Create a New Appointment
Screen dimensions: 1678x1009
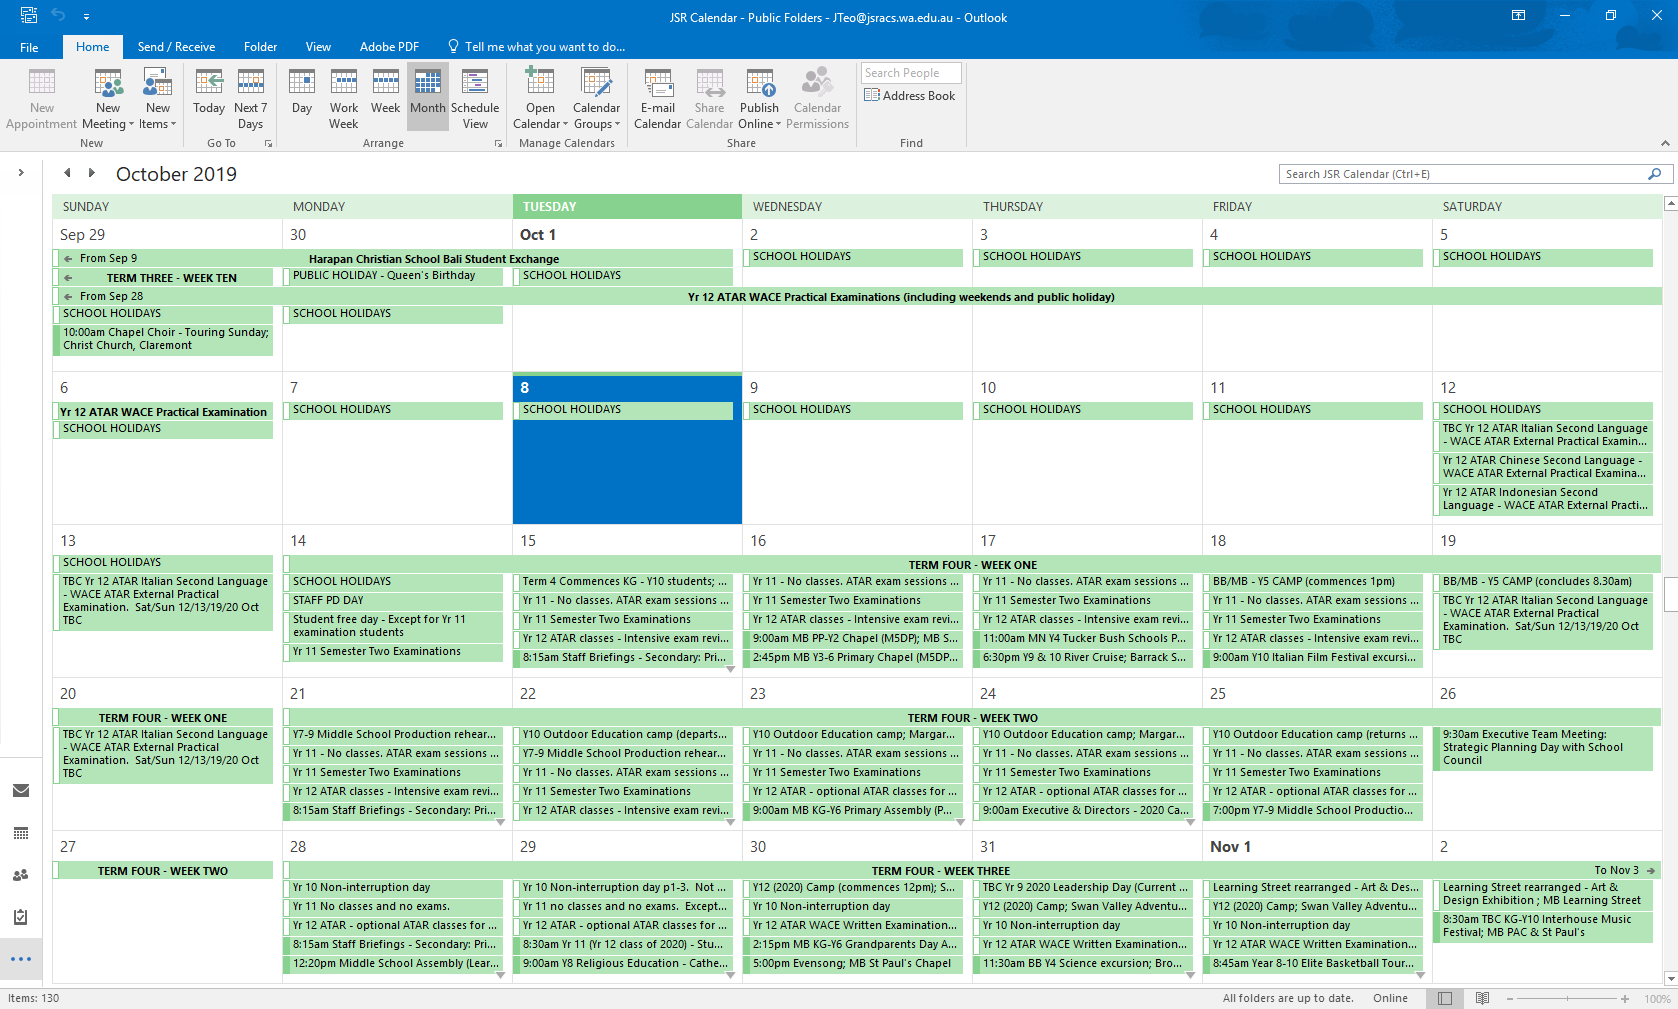pyautogui.click(x=41, y=97)
